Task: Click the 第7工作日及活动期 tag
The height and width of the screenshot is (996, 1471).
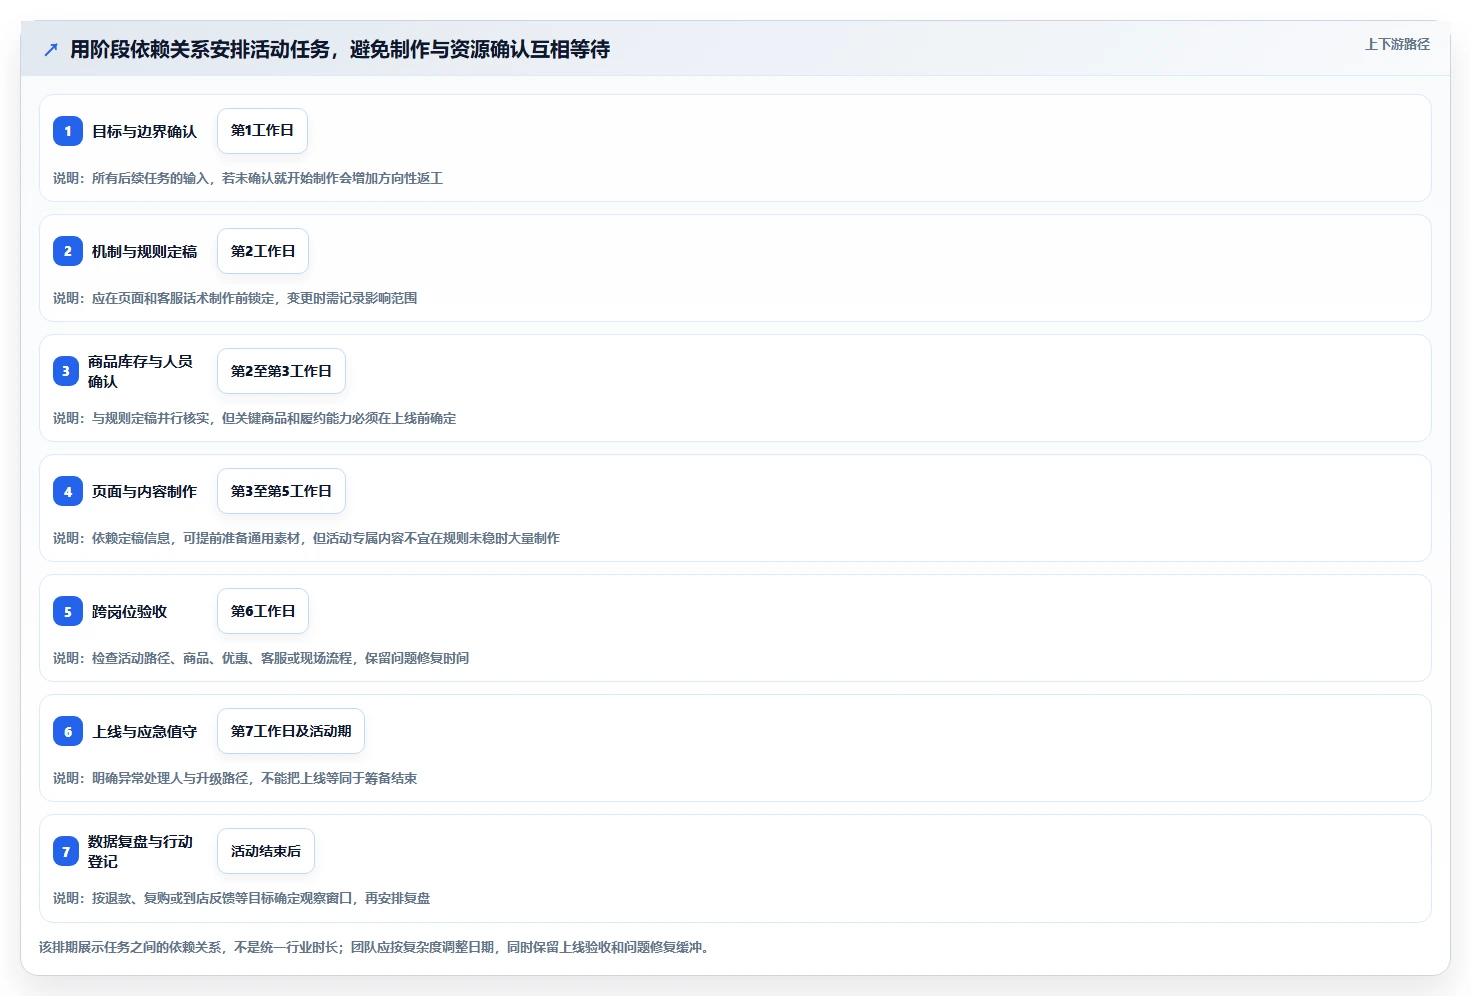Action: 291,731
